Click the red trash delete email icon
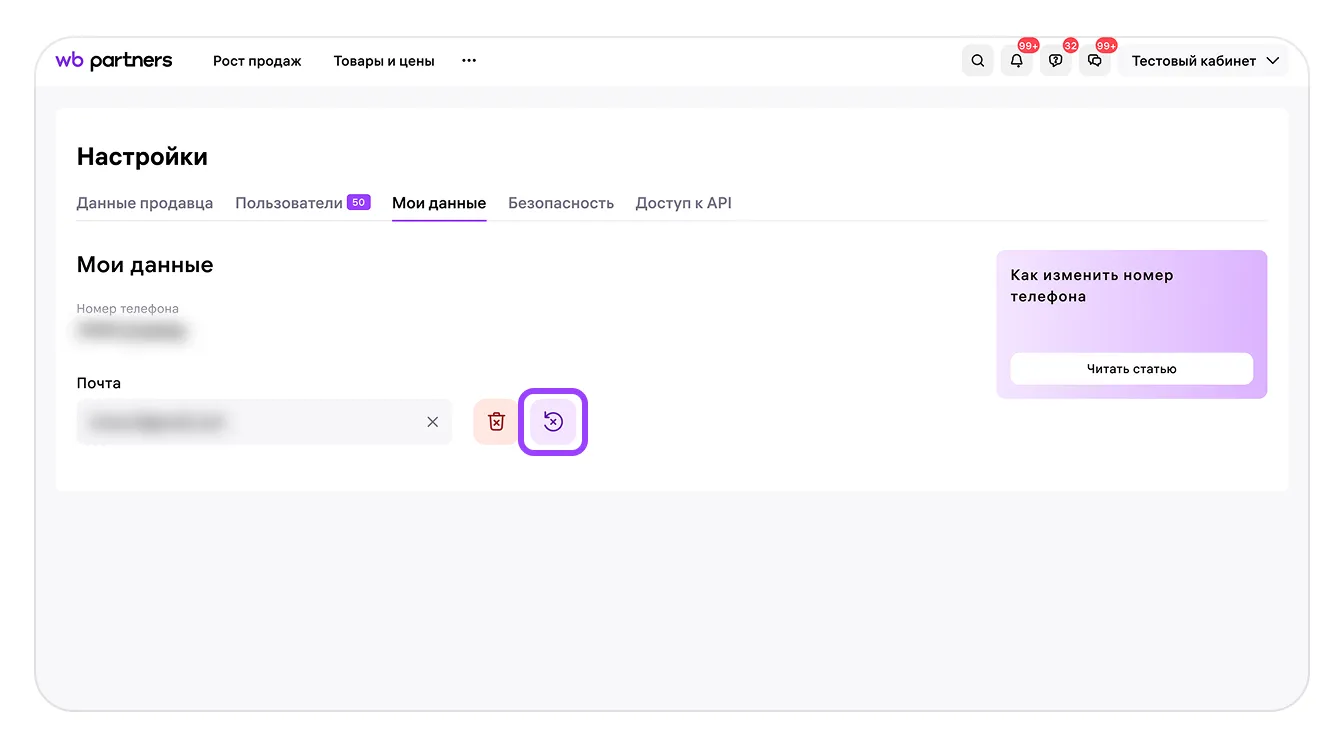 click(x=496, y=422)
